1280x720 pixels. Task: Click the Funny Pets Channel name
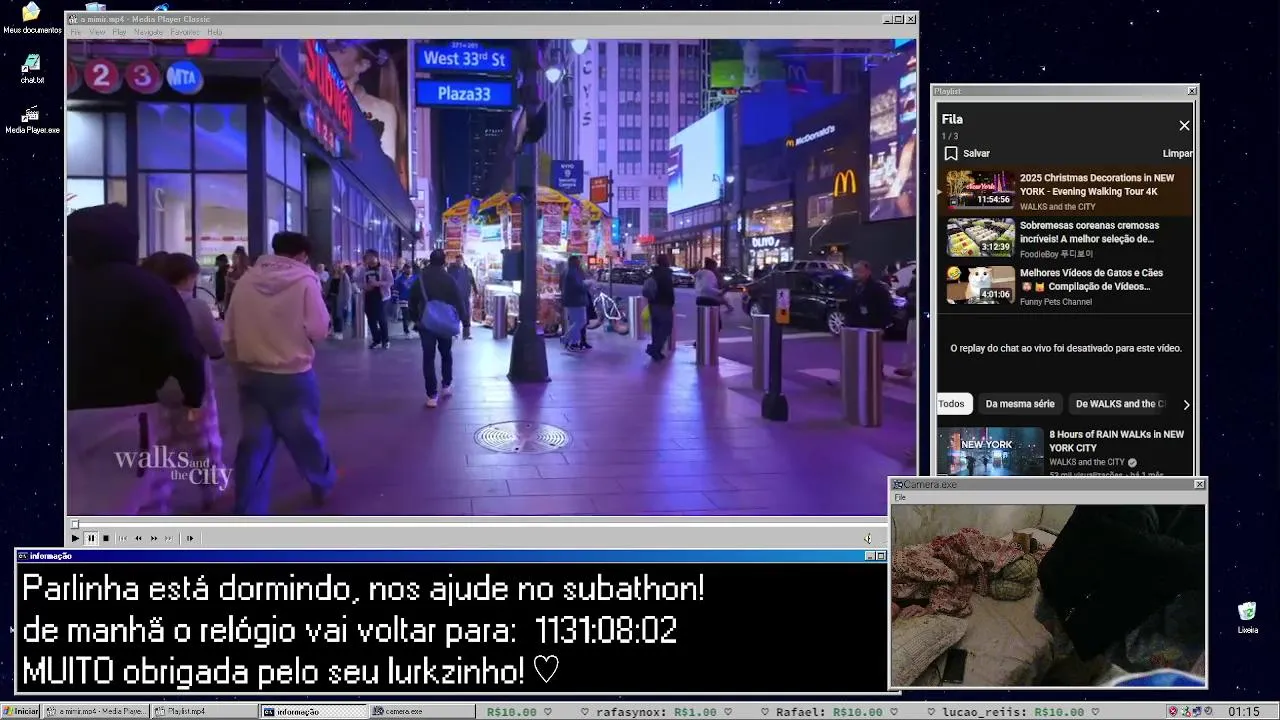click(x=1056, y=302)
